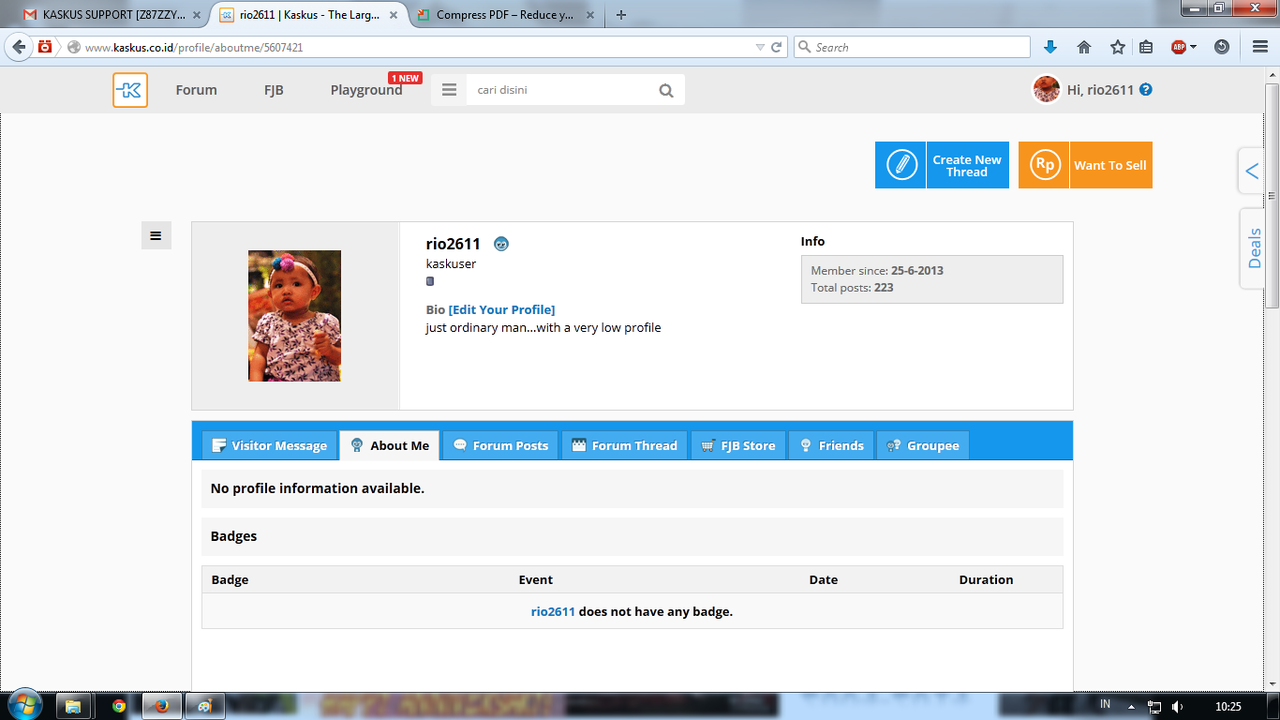
Task: Click the search magnifier in the Kaskus bar
Action: point(666,90)
